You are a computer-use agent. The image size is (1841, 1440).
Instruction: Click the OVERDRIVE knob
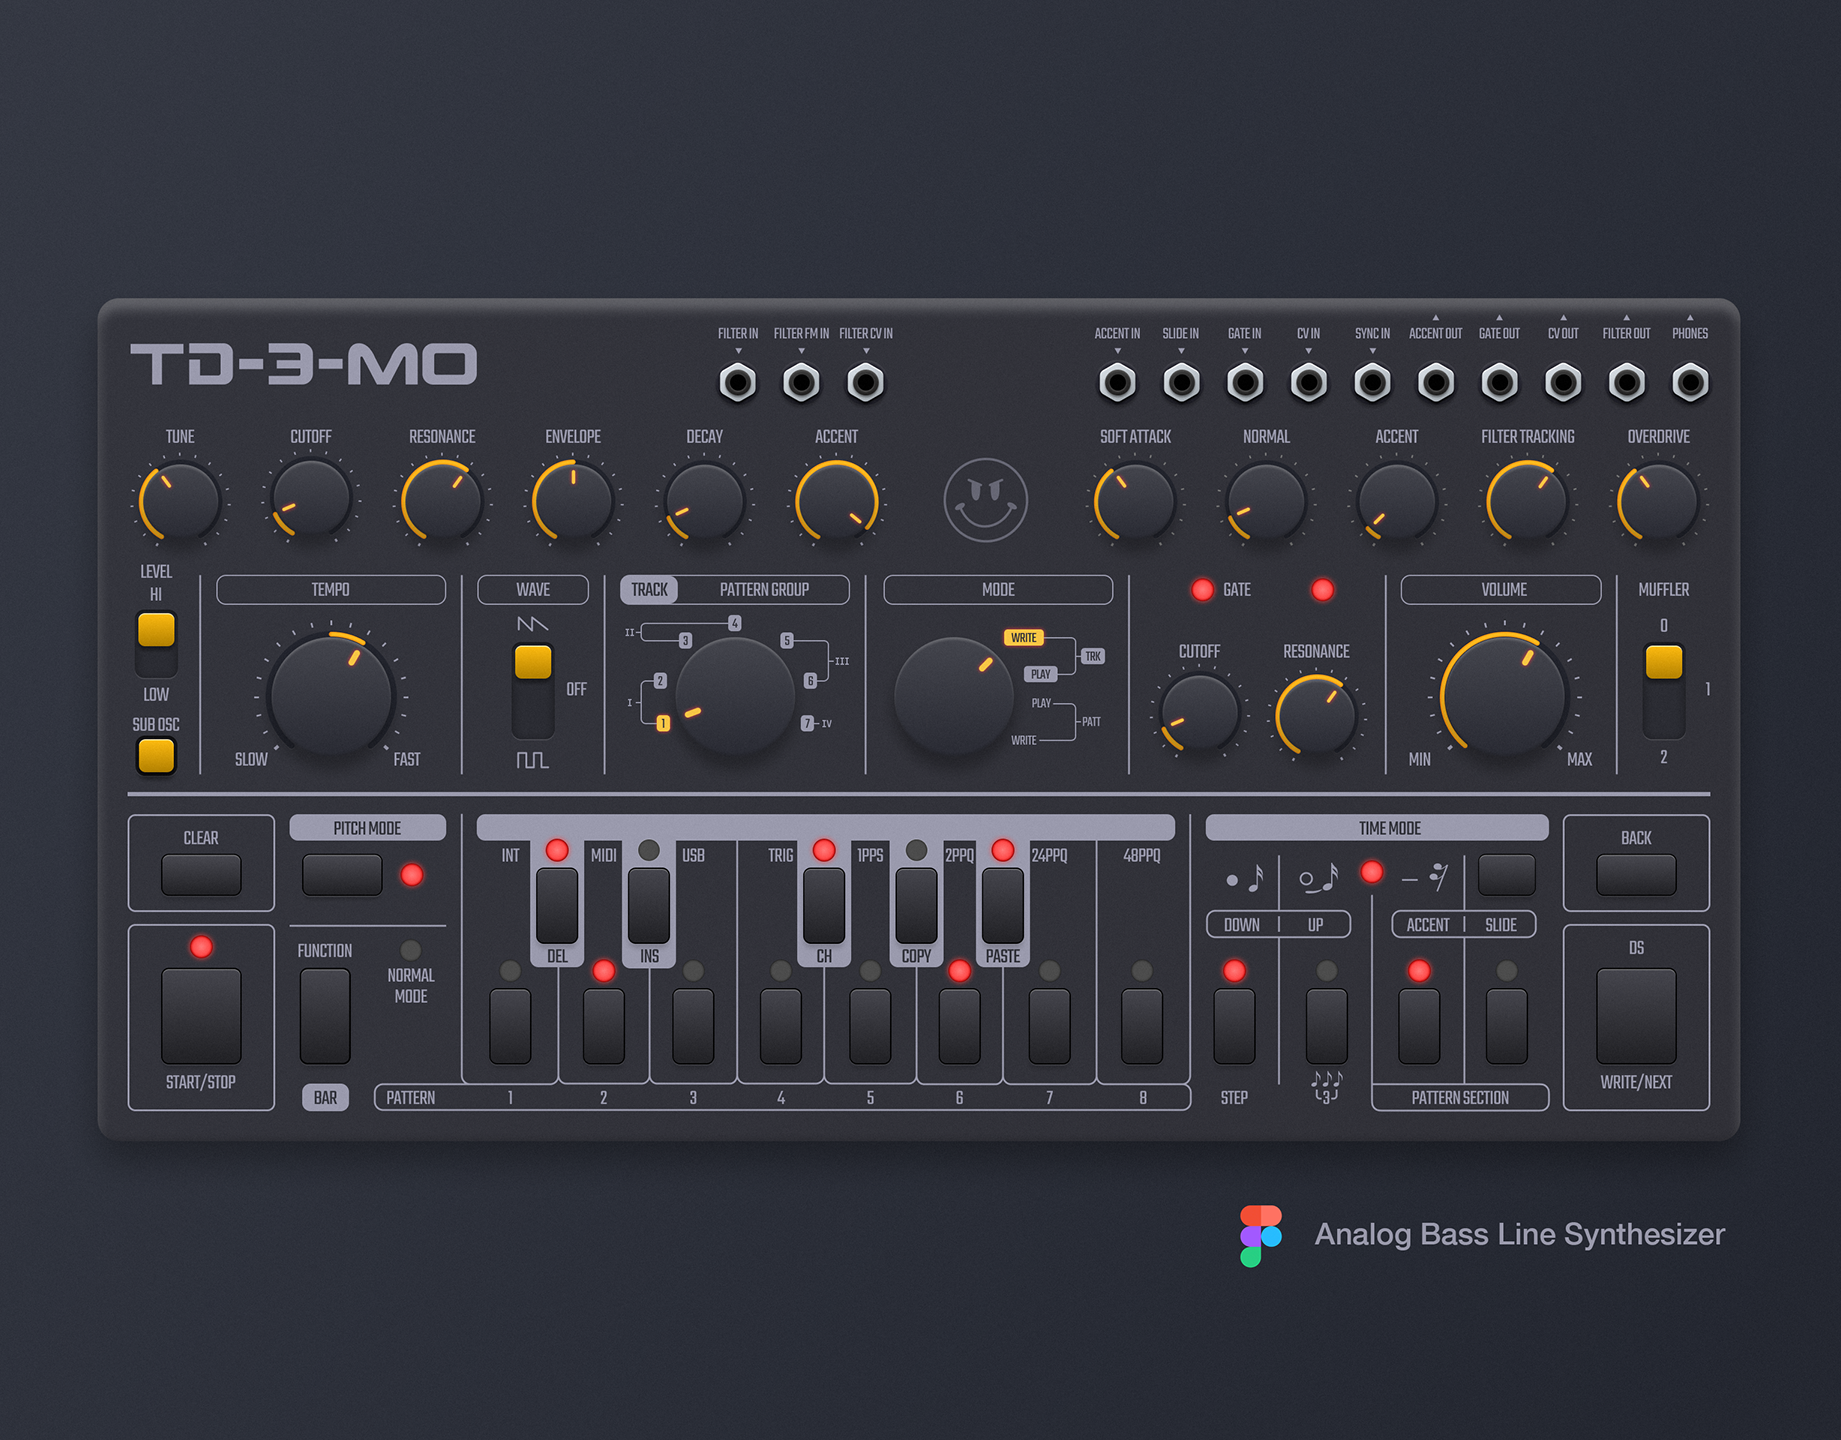click(1658, 502)
